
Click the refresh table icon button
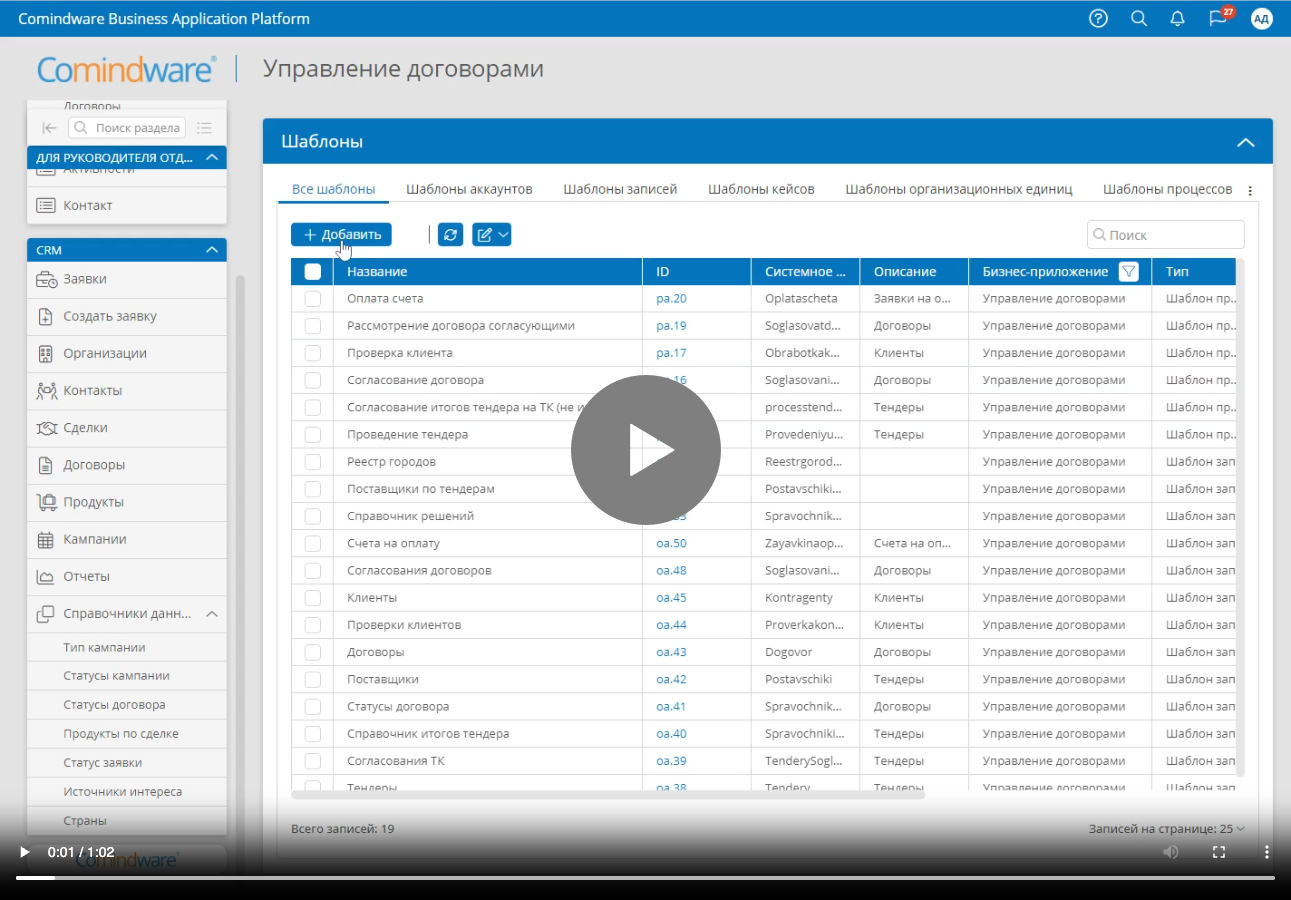pos(450,234)
